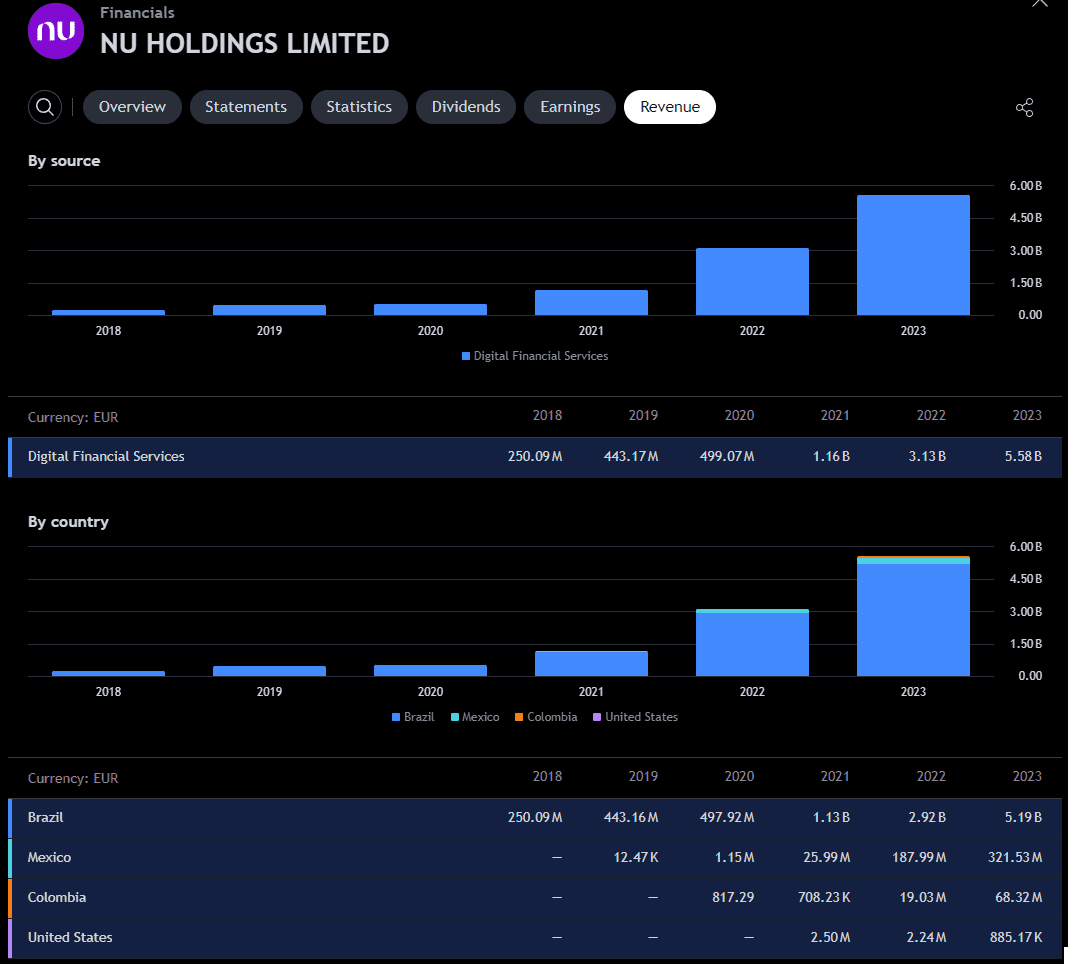1068x964 pixels.
Task: Switch to the Overview tab
Action: (132, 107)
